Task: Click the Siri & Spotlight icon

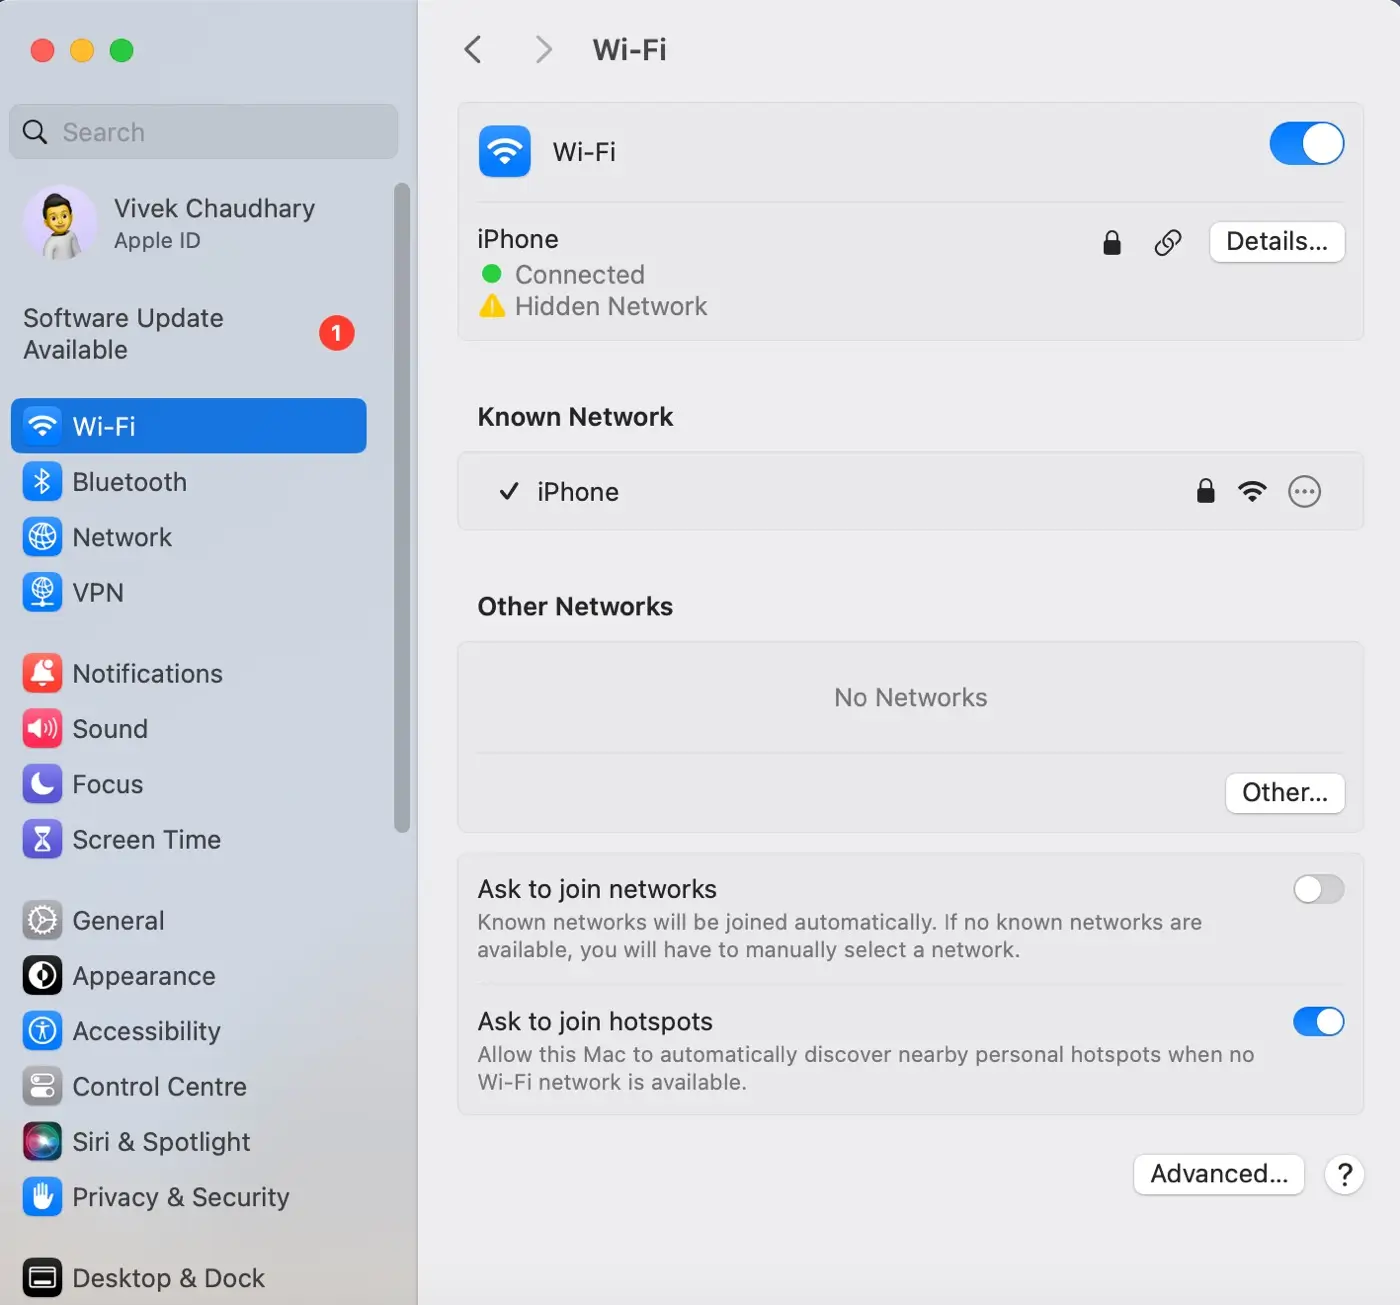Action: 42,1142
